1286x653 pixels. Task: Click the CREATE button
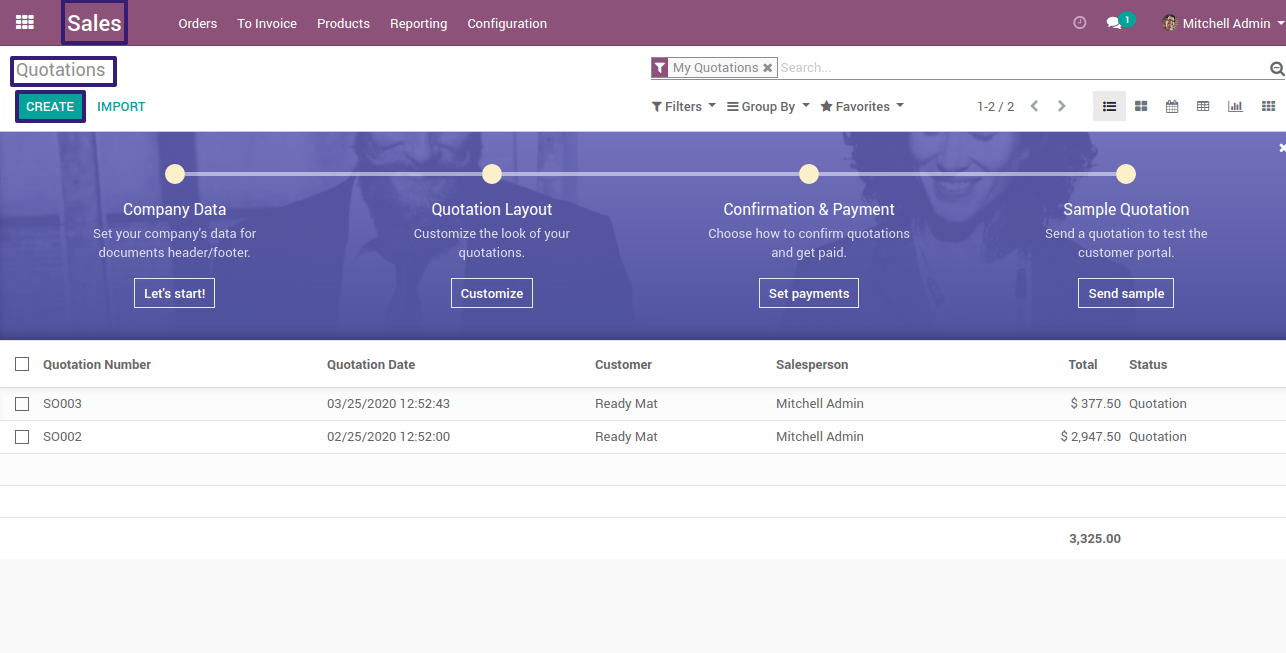pos(50,106)
